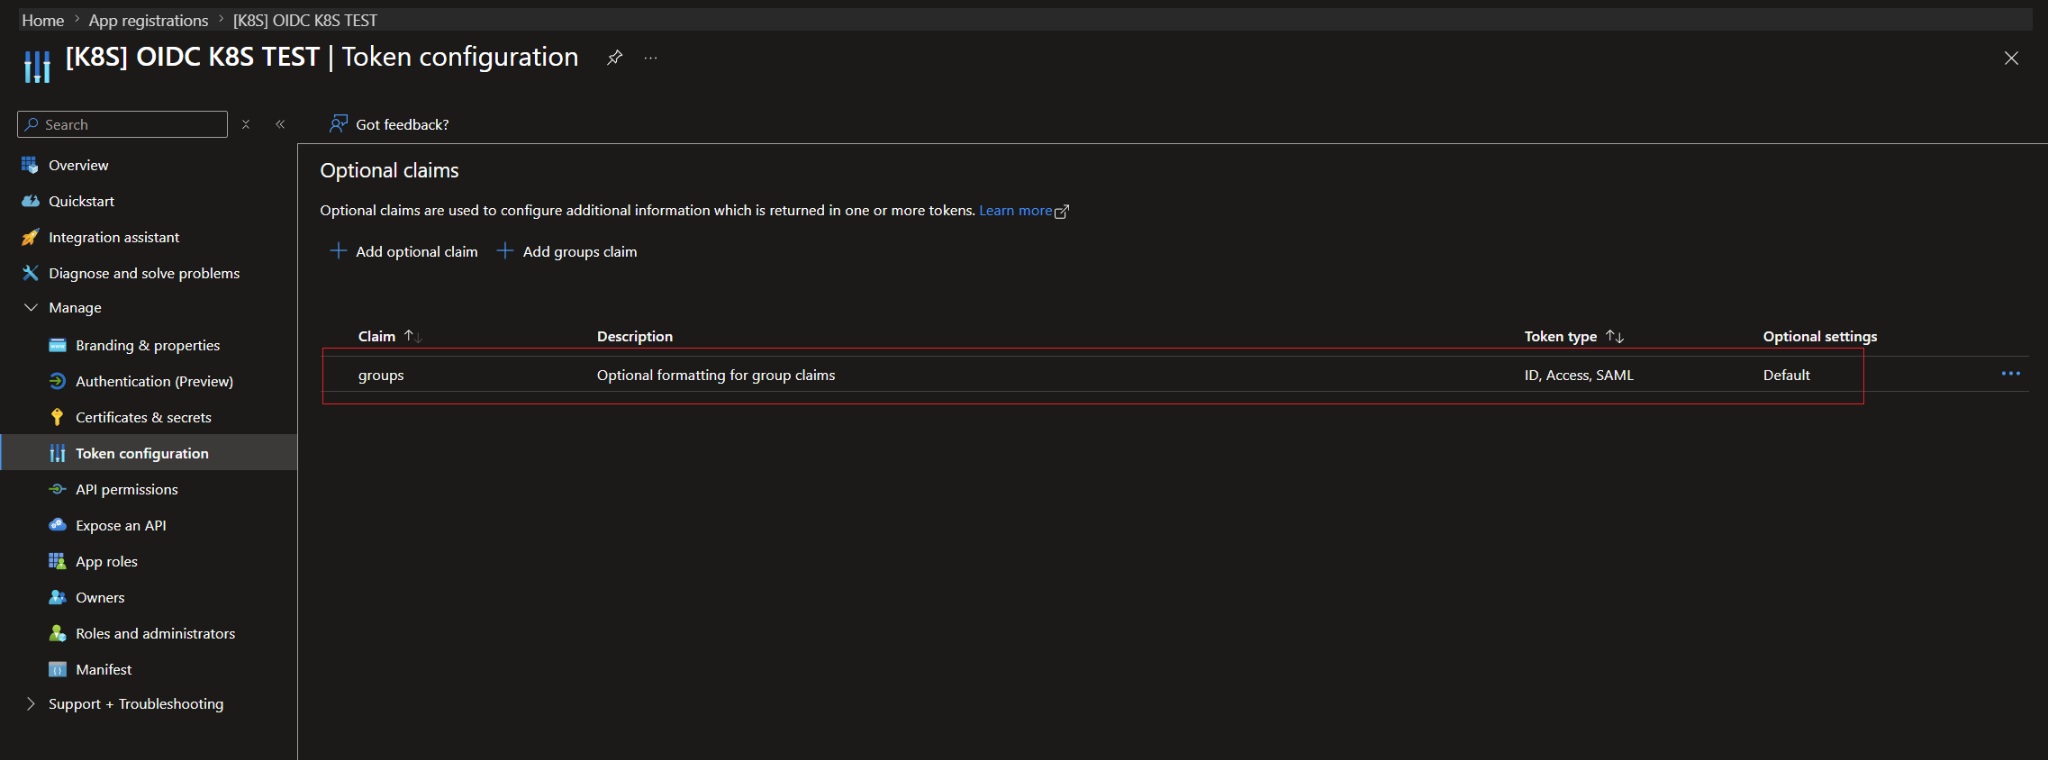Click the Integration assistant rocket icon
Viewport: 2048px width, 760px height.
point(30,237)
